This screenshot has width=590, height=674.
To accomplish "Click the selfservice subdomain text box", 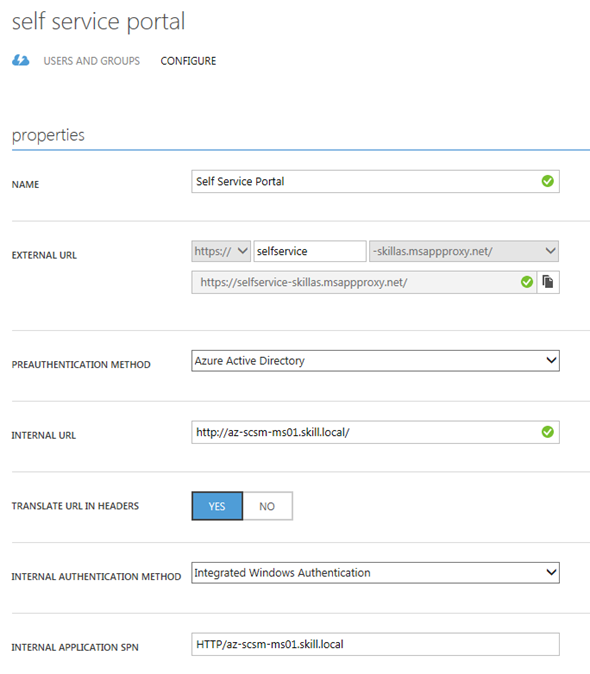I will point(310,251).
